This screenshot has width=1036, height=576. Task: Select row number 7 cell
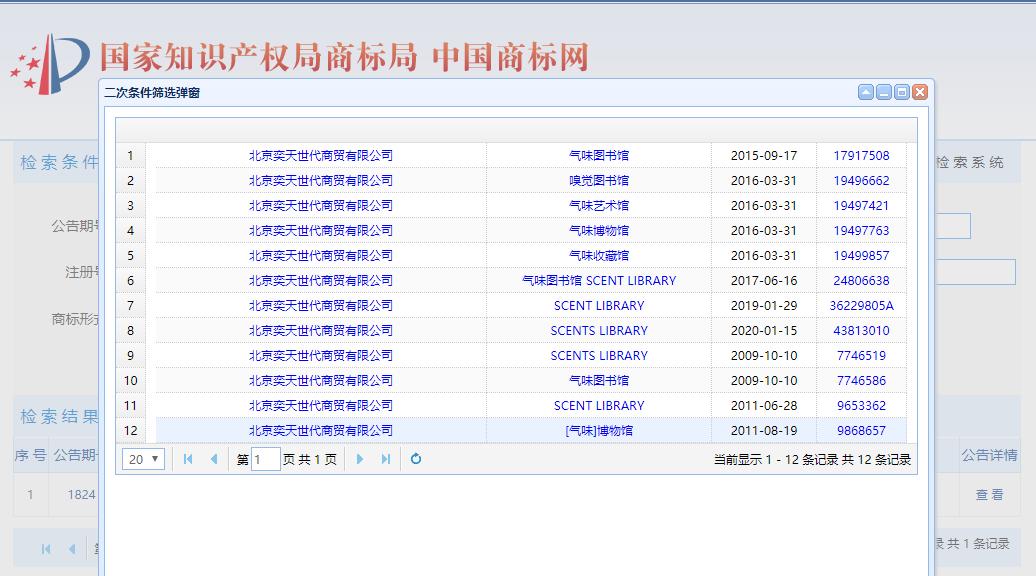pos(131,306)
